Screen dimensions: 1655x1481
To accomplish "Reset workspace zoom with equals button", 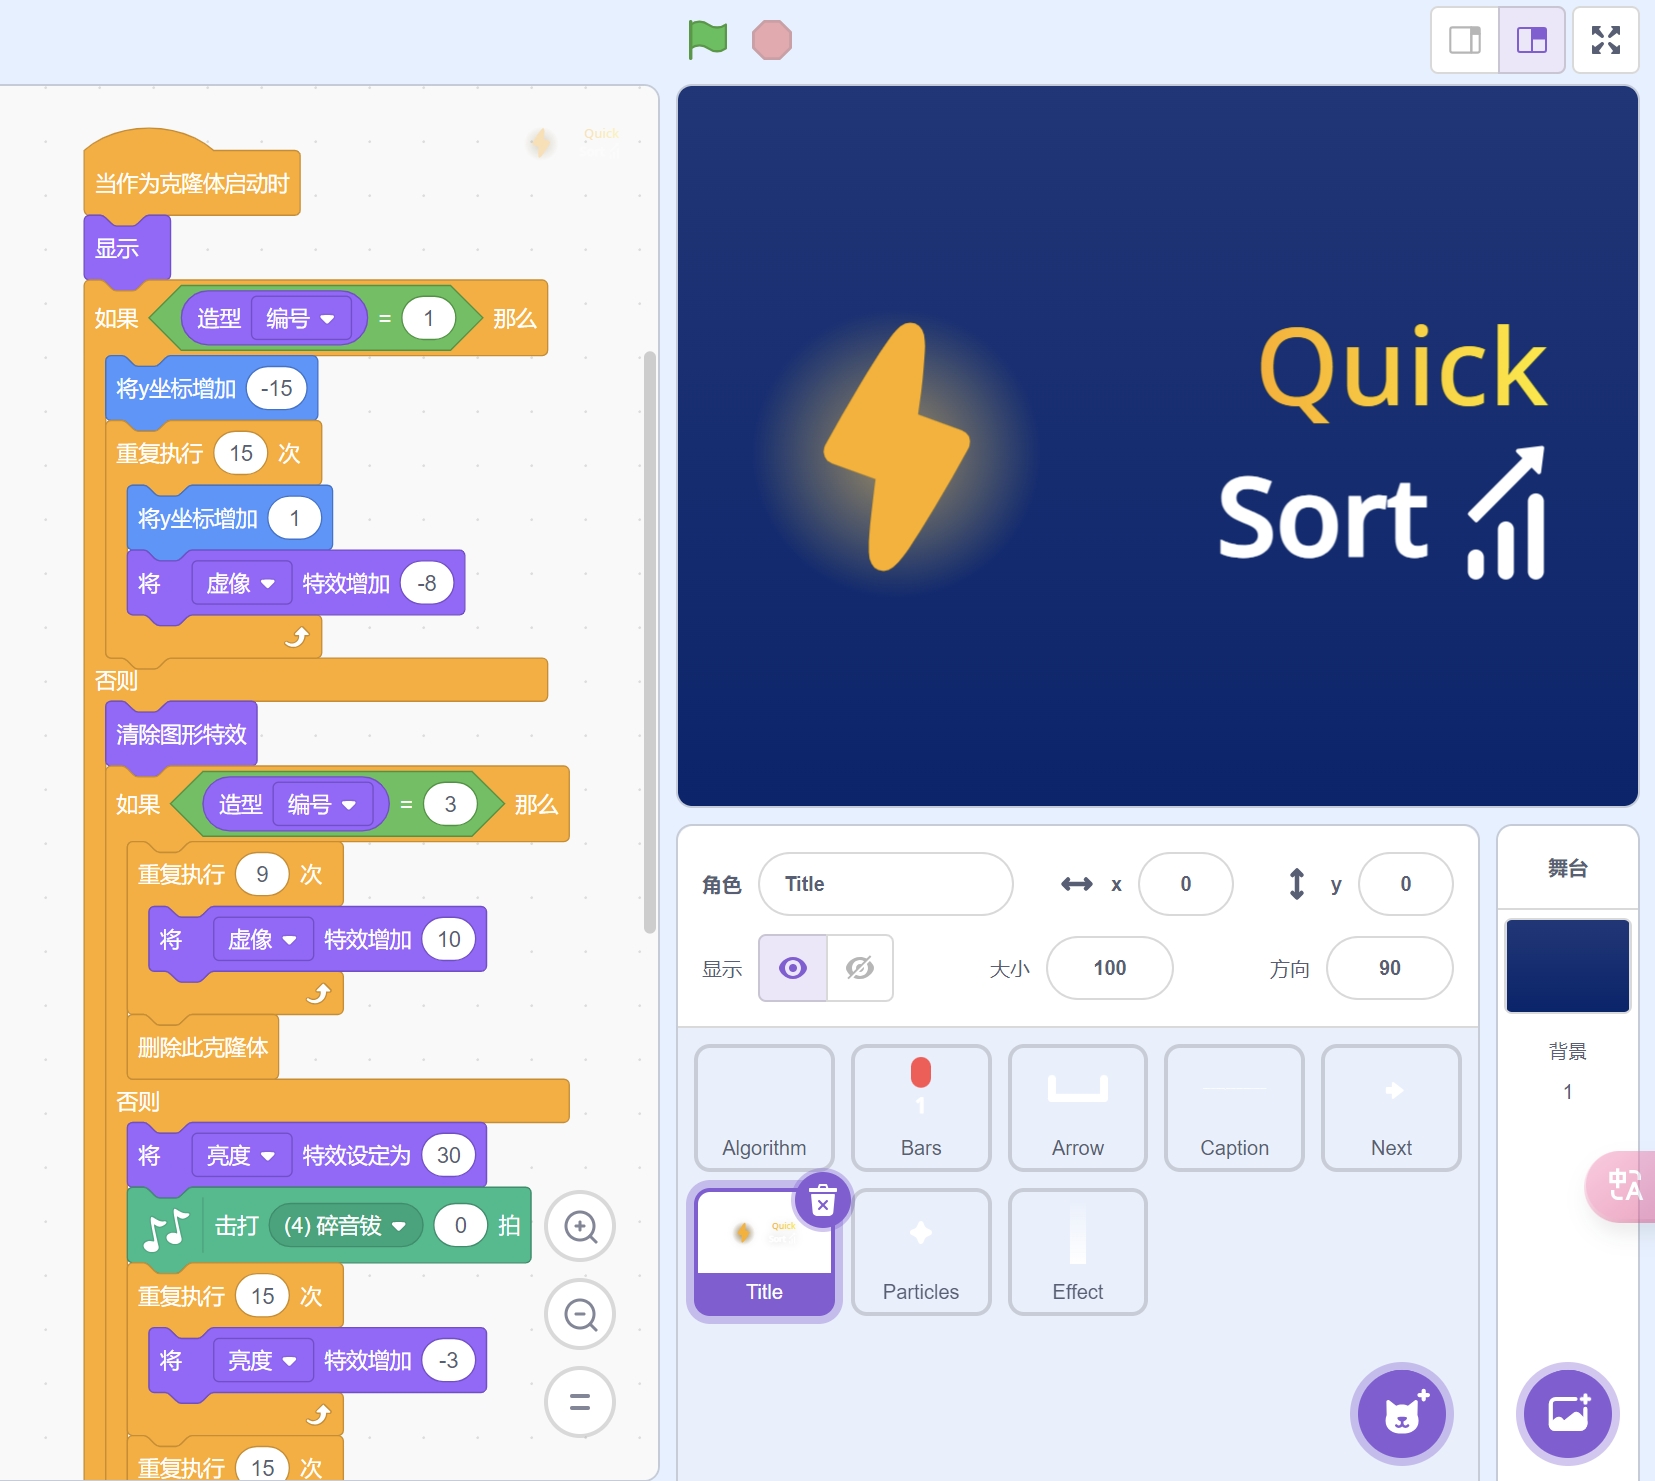I will (580, 1402).
